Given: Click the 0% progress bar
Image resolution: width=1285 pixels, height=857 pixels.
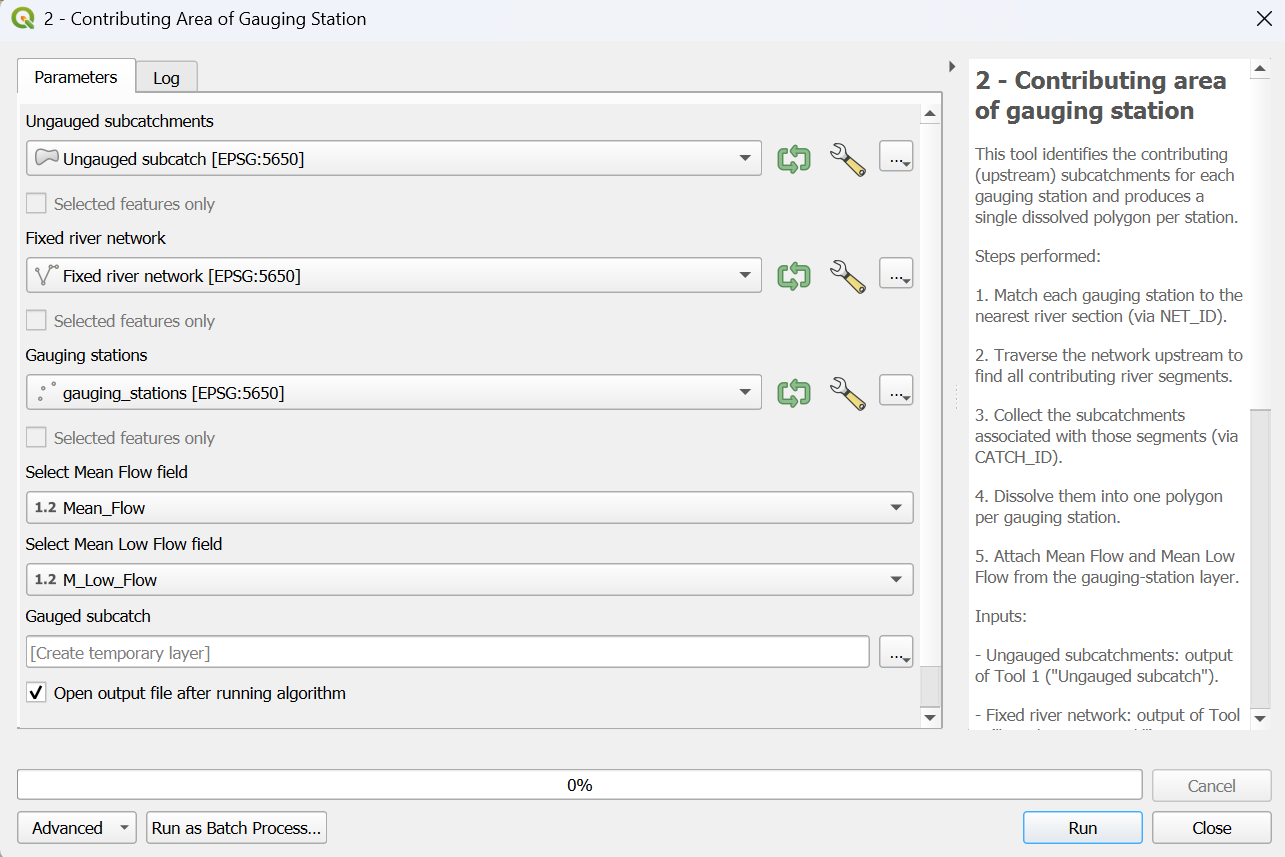Looking at the screenshot, I should [x=580, y=785].
